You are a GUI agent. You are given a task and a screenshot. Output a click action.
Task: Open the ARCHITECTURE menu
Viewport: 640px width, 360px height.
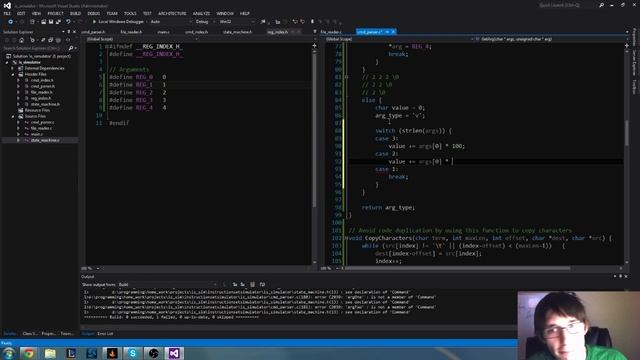(x=172, y=13)
